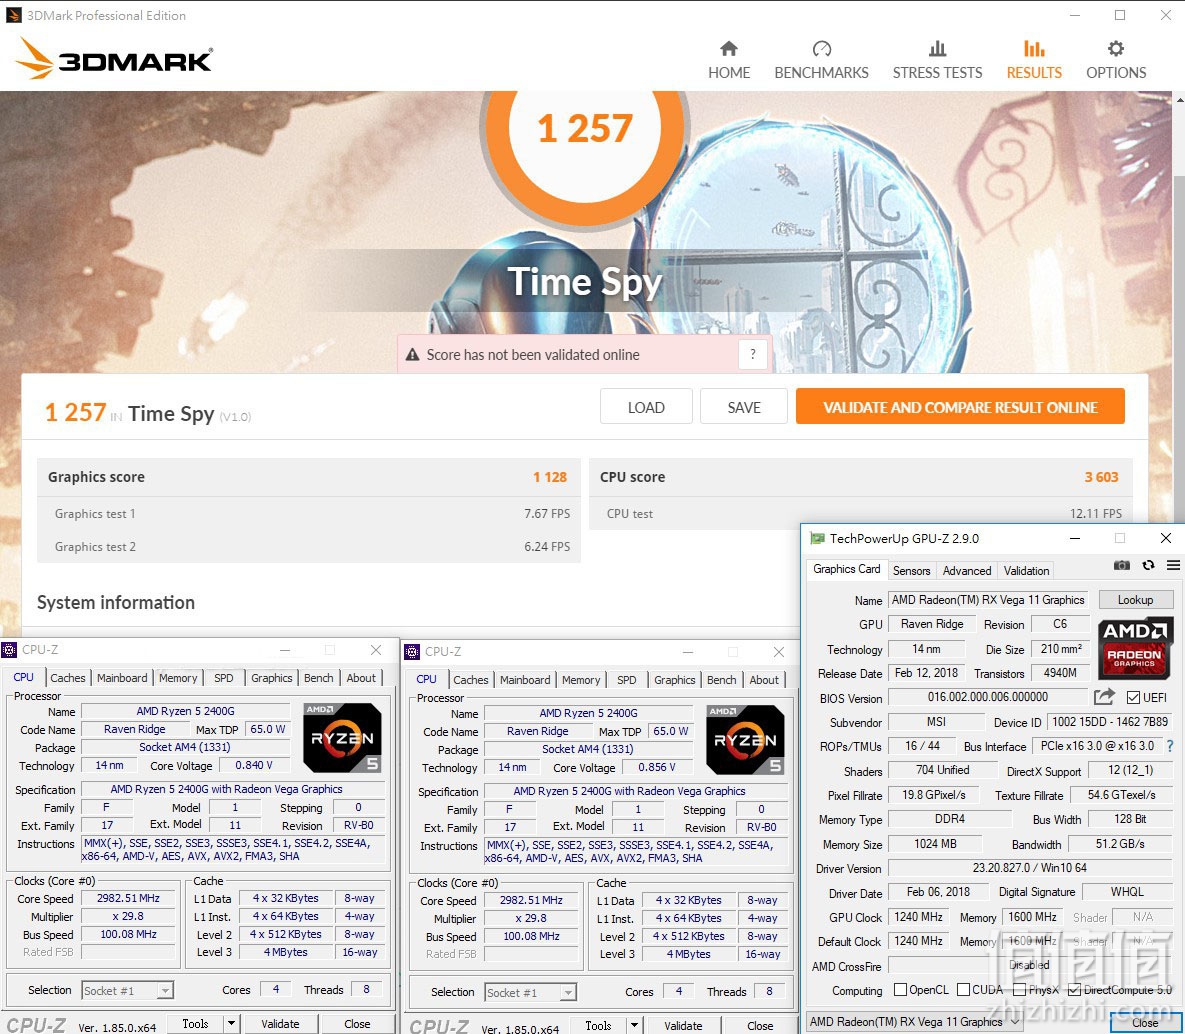1185x1034 pixels.
Task: Click the Graphics score value 1 128
Action: pos(550,477)
